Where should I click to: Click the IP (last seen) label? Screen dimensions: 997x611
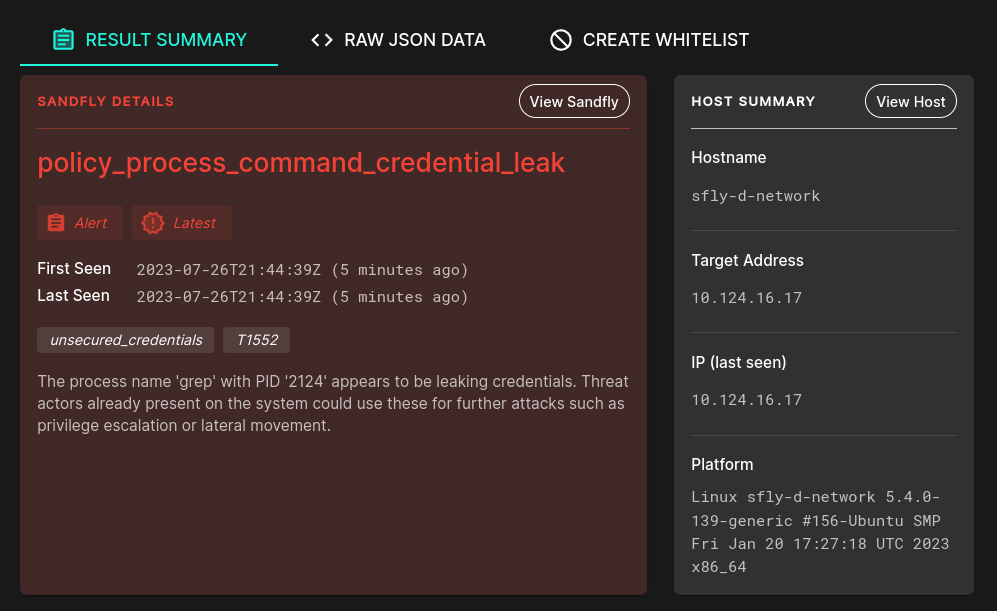739,362
